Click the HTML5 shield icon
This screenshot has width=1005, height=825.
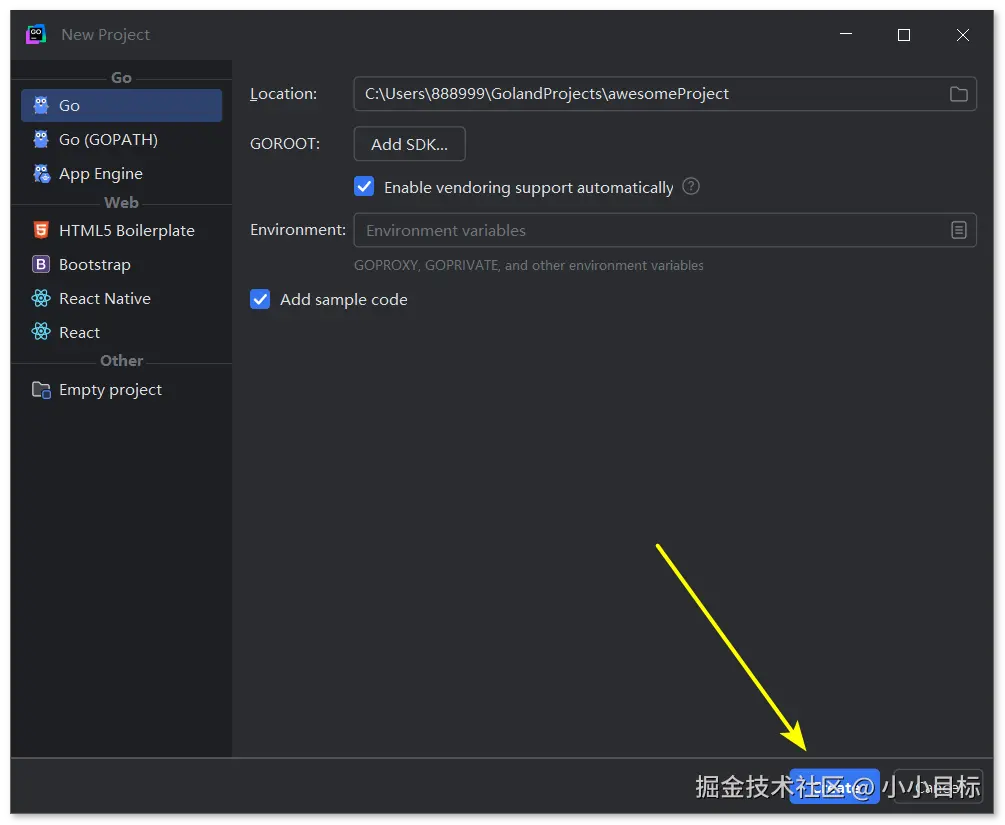(x=41, y=229)
